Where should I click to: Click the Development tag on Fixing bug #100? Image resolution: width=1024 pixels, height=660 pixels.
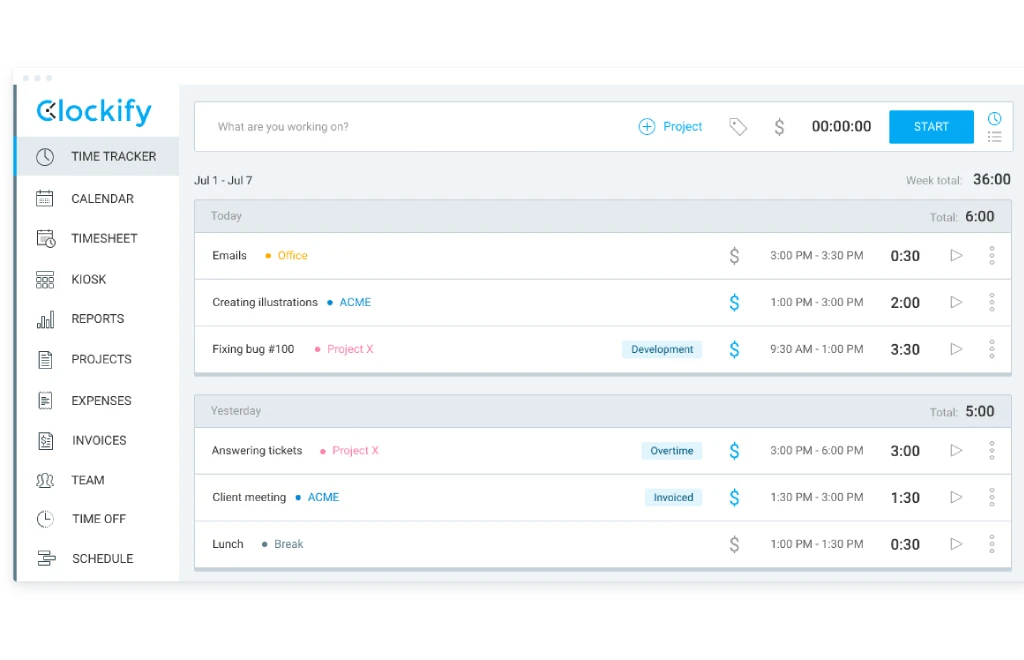(662, 349)
